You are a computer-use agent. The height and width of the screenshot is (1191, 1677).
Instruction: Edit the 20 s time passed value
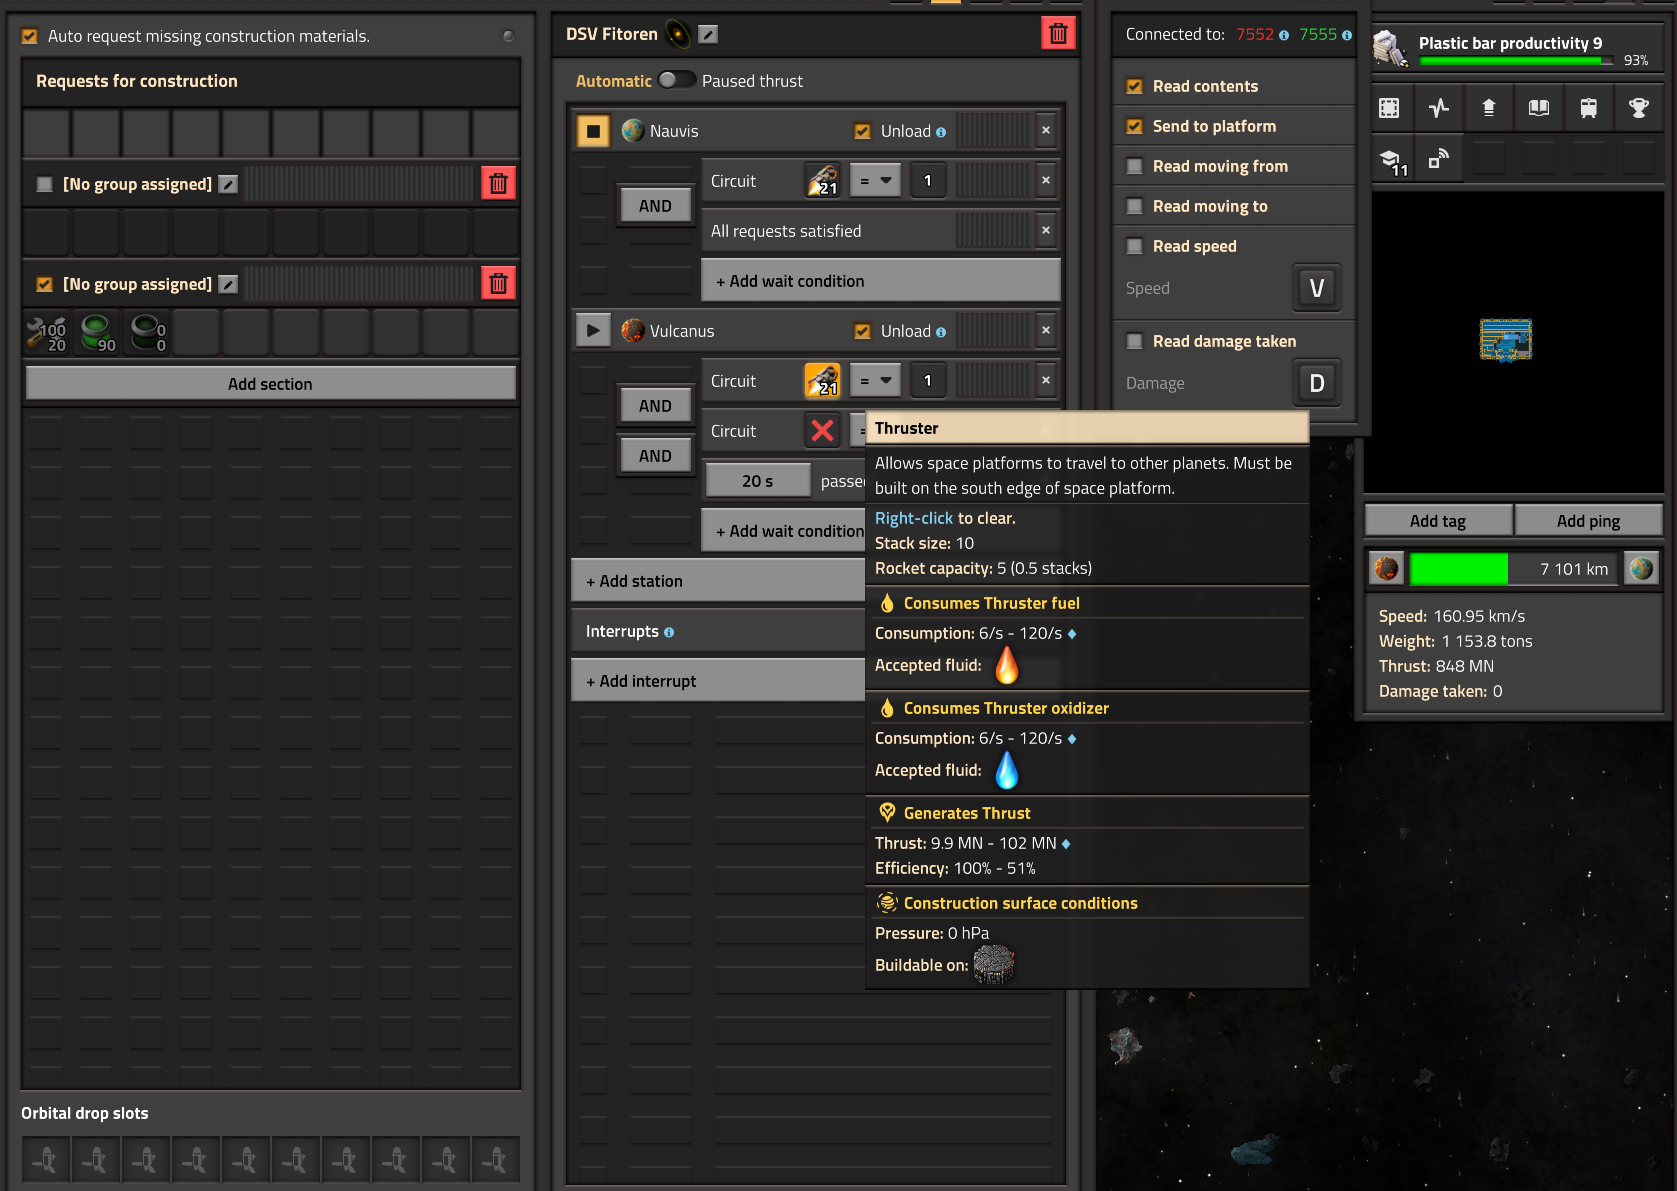click(x=757, y=481)
